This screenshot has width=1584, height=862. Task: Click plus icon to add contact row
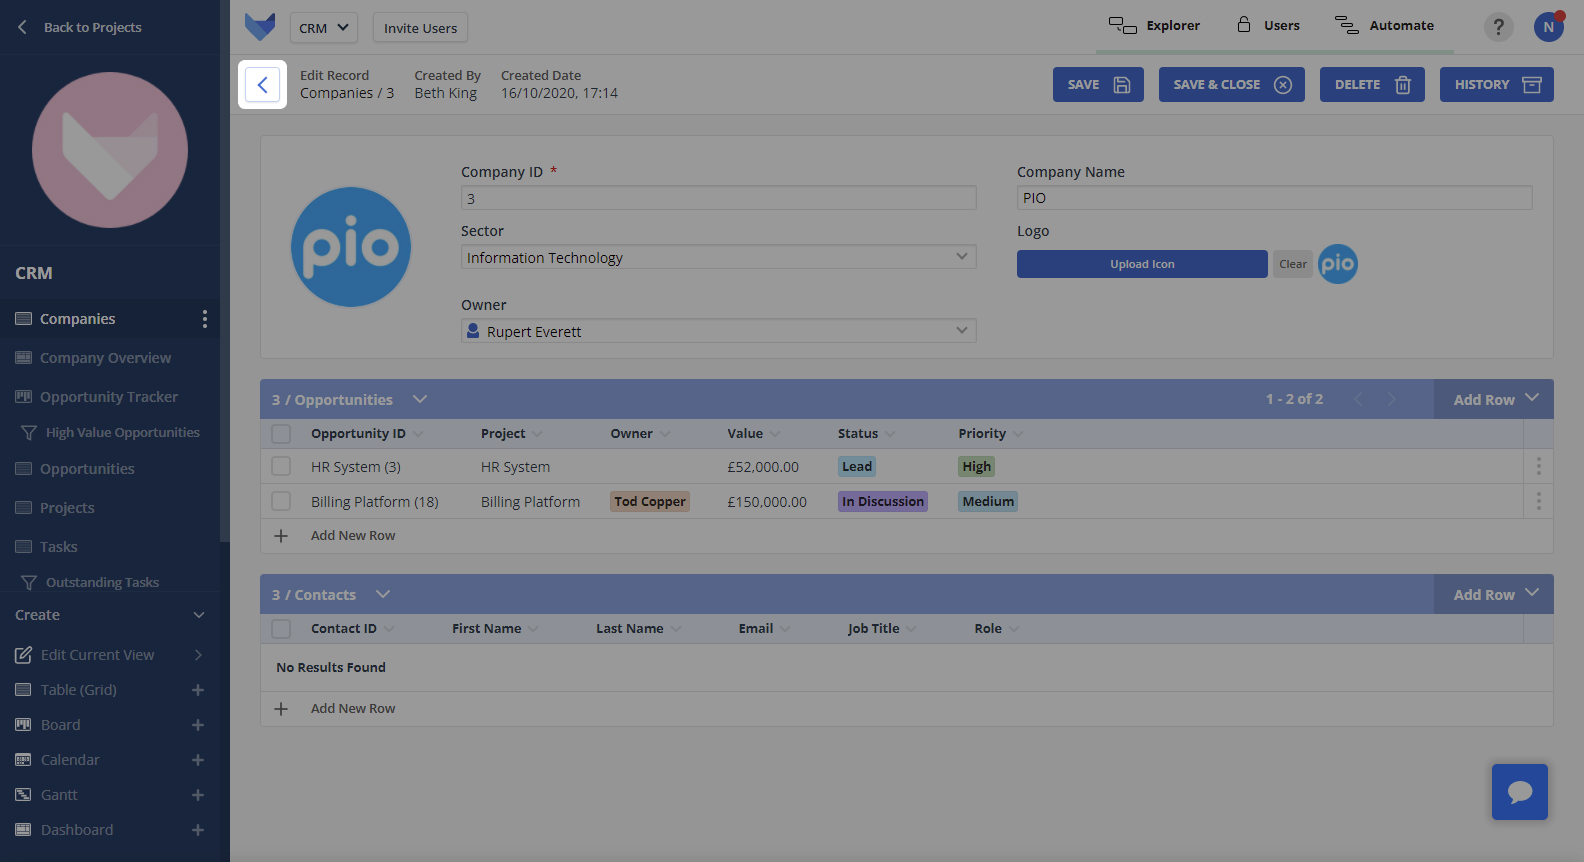click(x=281, y=709)
